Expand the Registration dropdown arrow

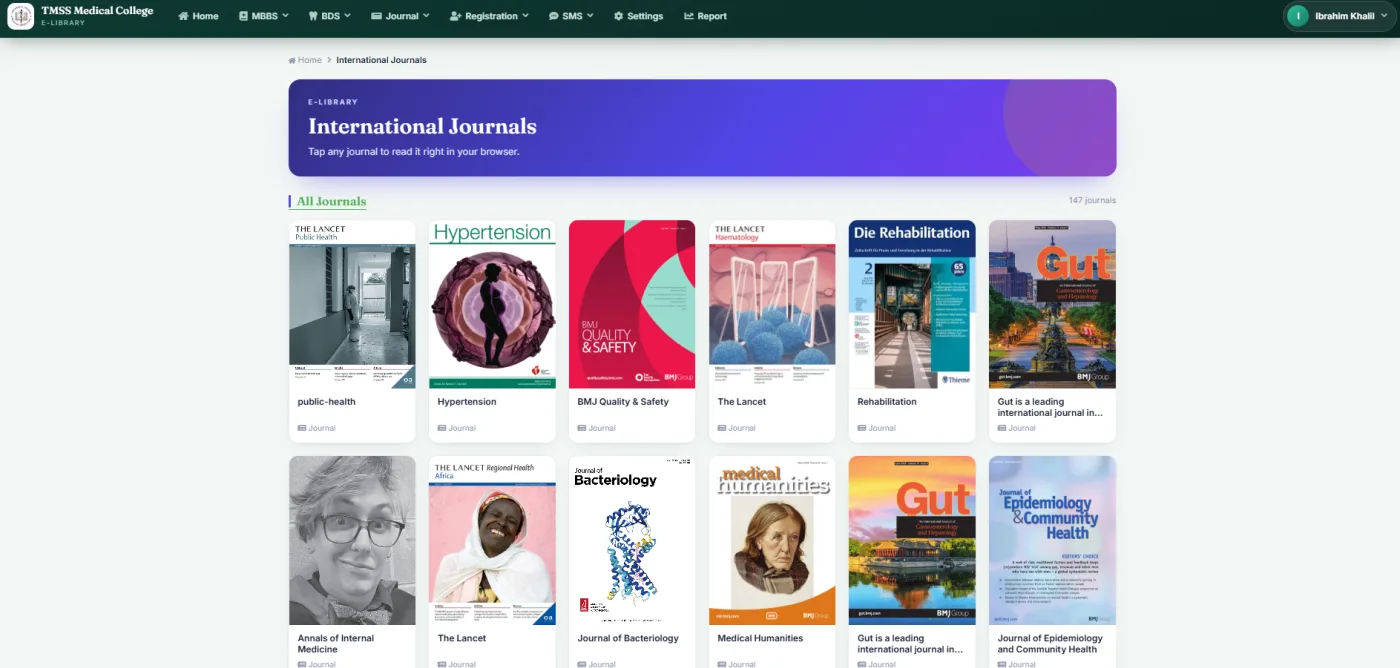[525, 16]
